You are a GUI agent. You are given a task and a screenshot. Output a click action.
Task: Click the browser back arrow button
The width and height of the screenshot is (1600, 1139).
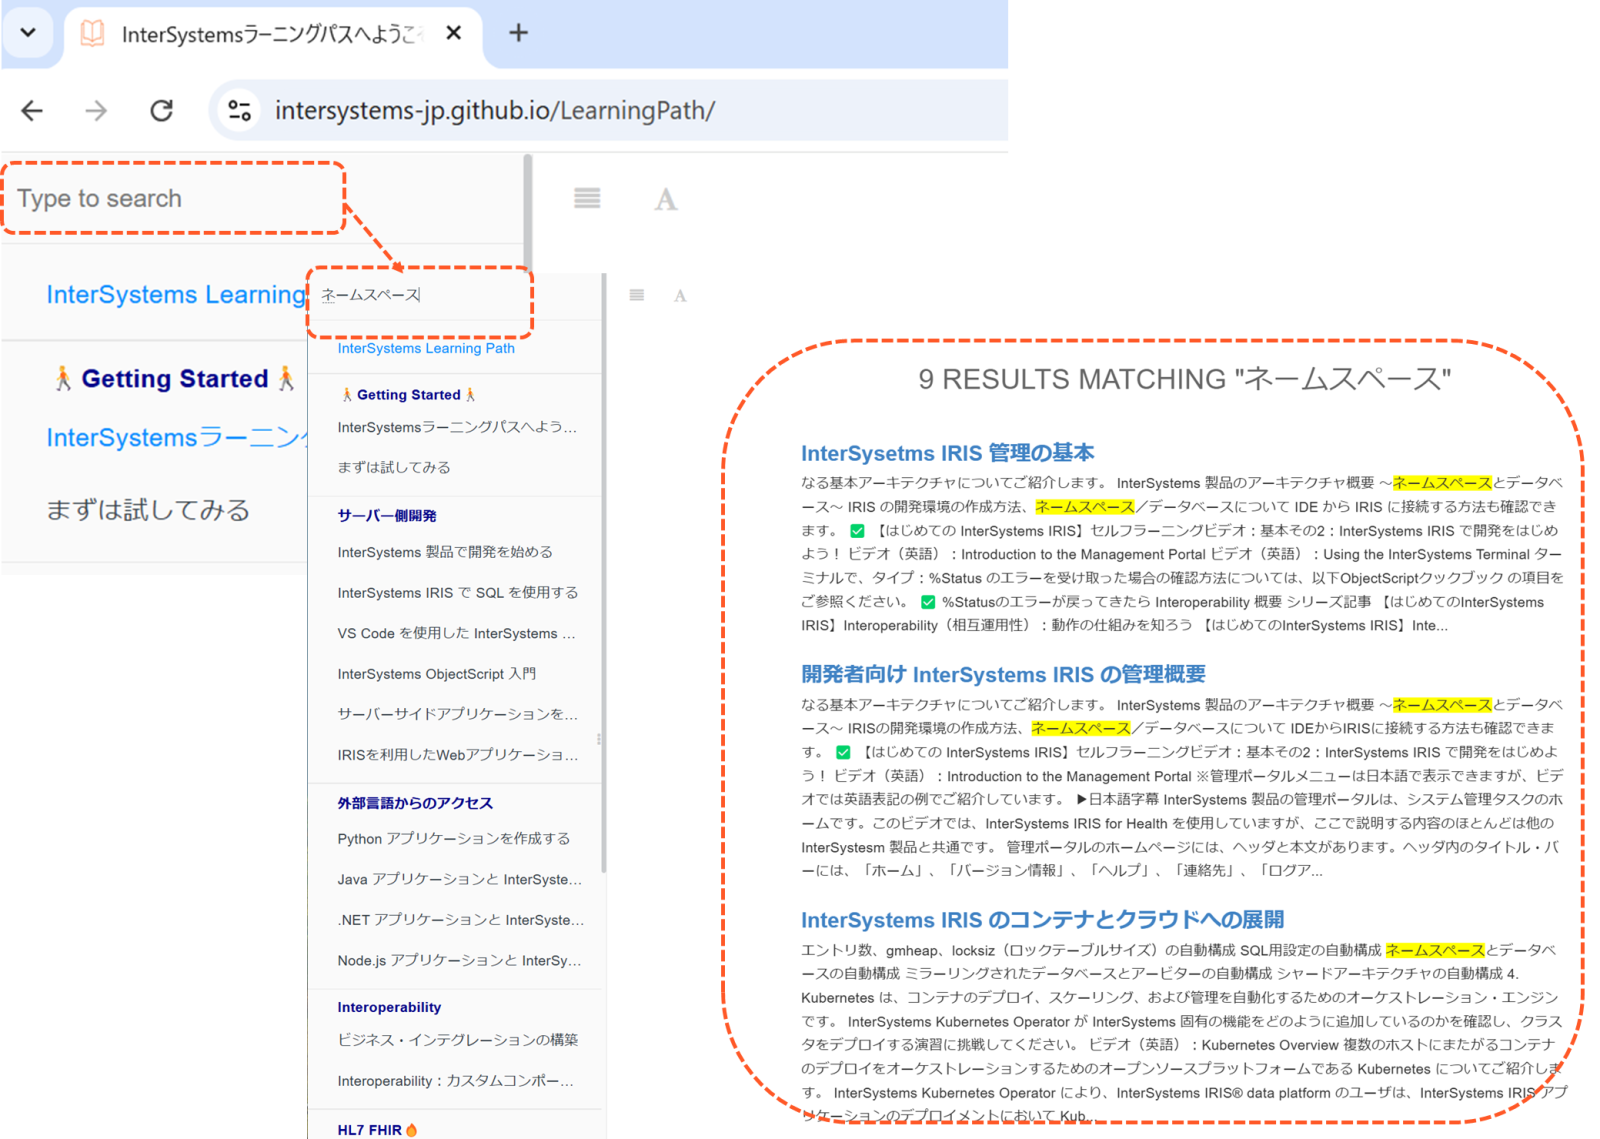click(32, 111)
